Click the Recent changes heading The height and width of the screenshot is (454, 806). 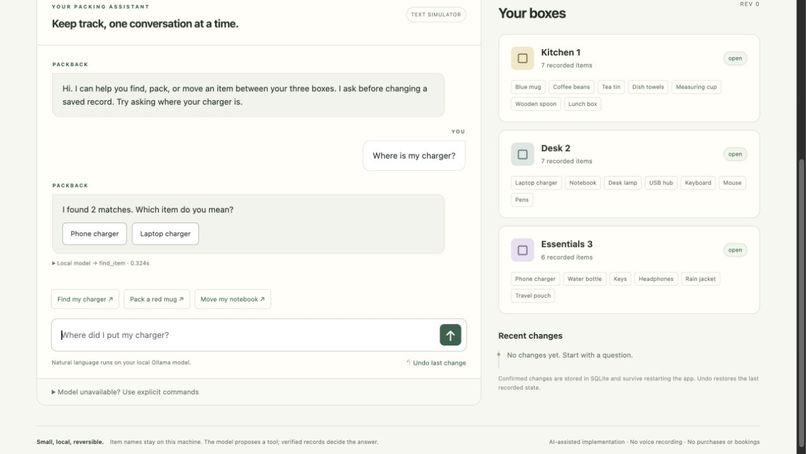(x=530, y=336)
